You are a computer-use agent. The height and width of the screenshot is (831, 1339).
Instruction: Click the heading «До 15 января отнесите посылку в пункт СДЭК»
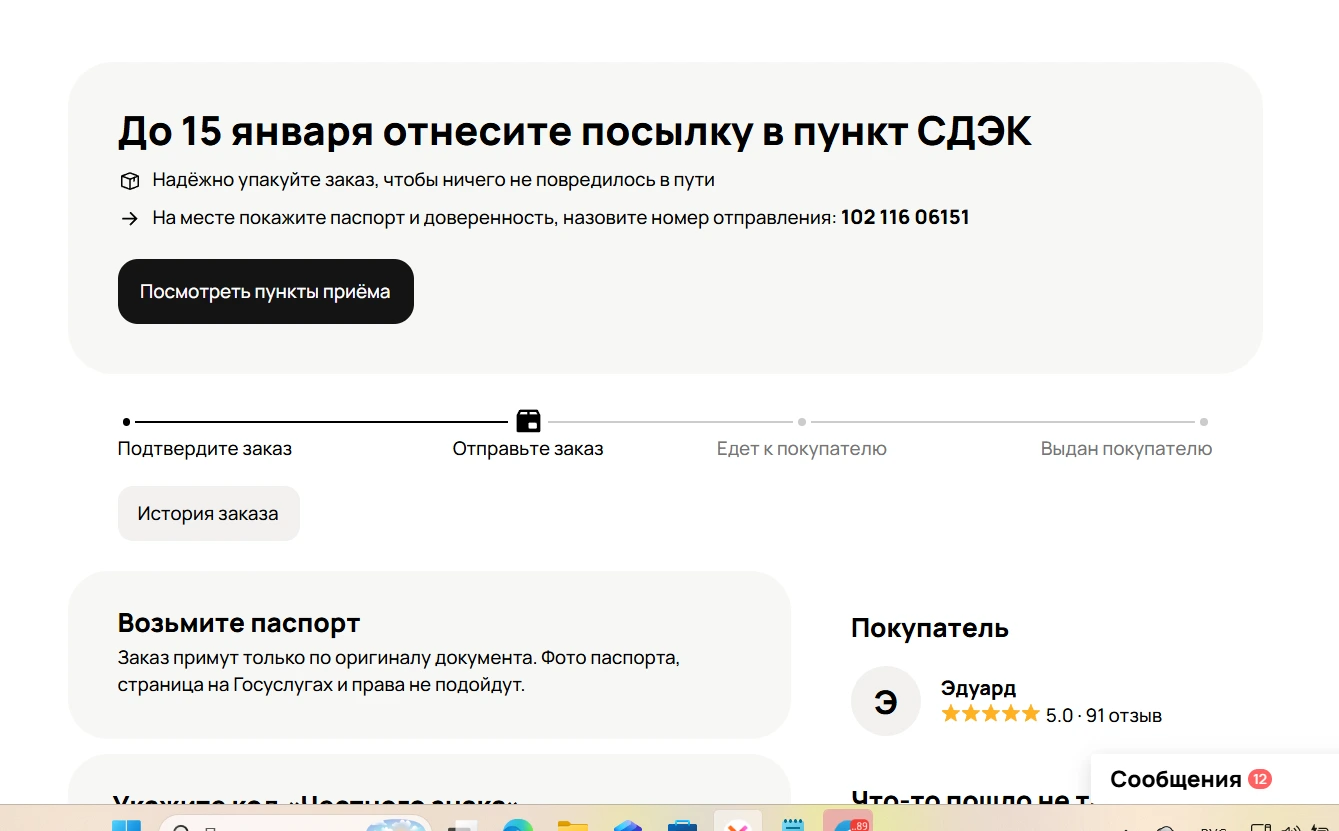(x=575, y=131)
